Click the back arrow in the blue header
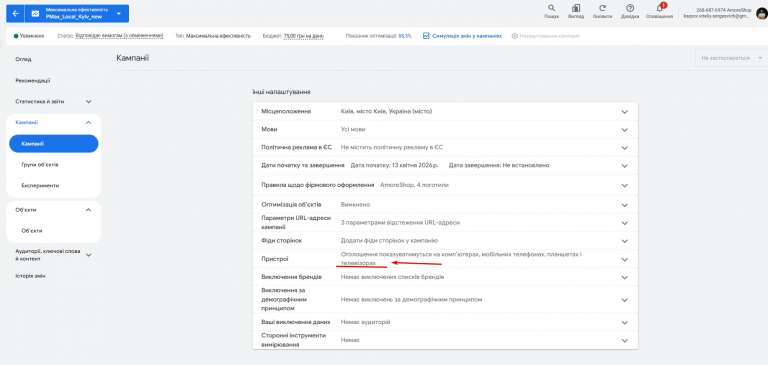 (x=15, y=14)
